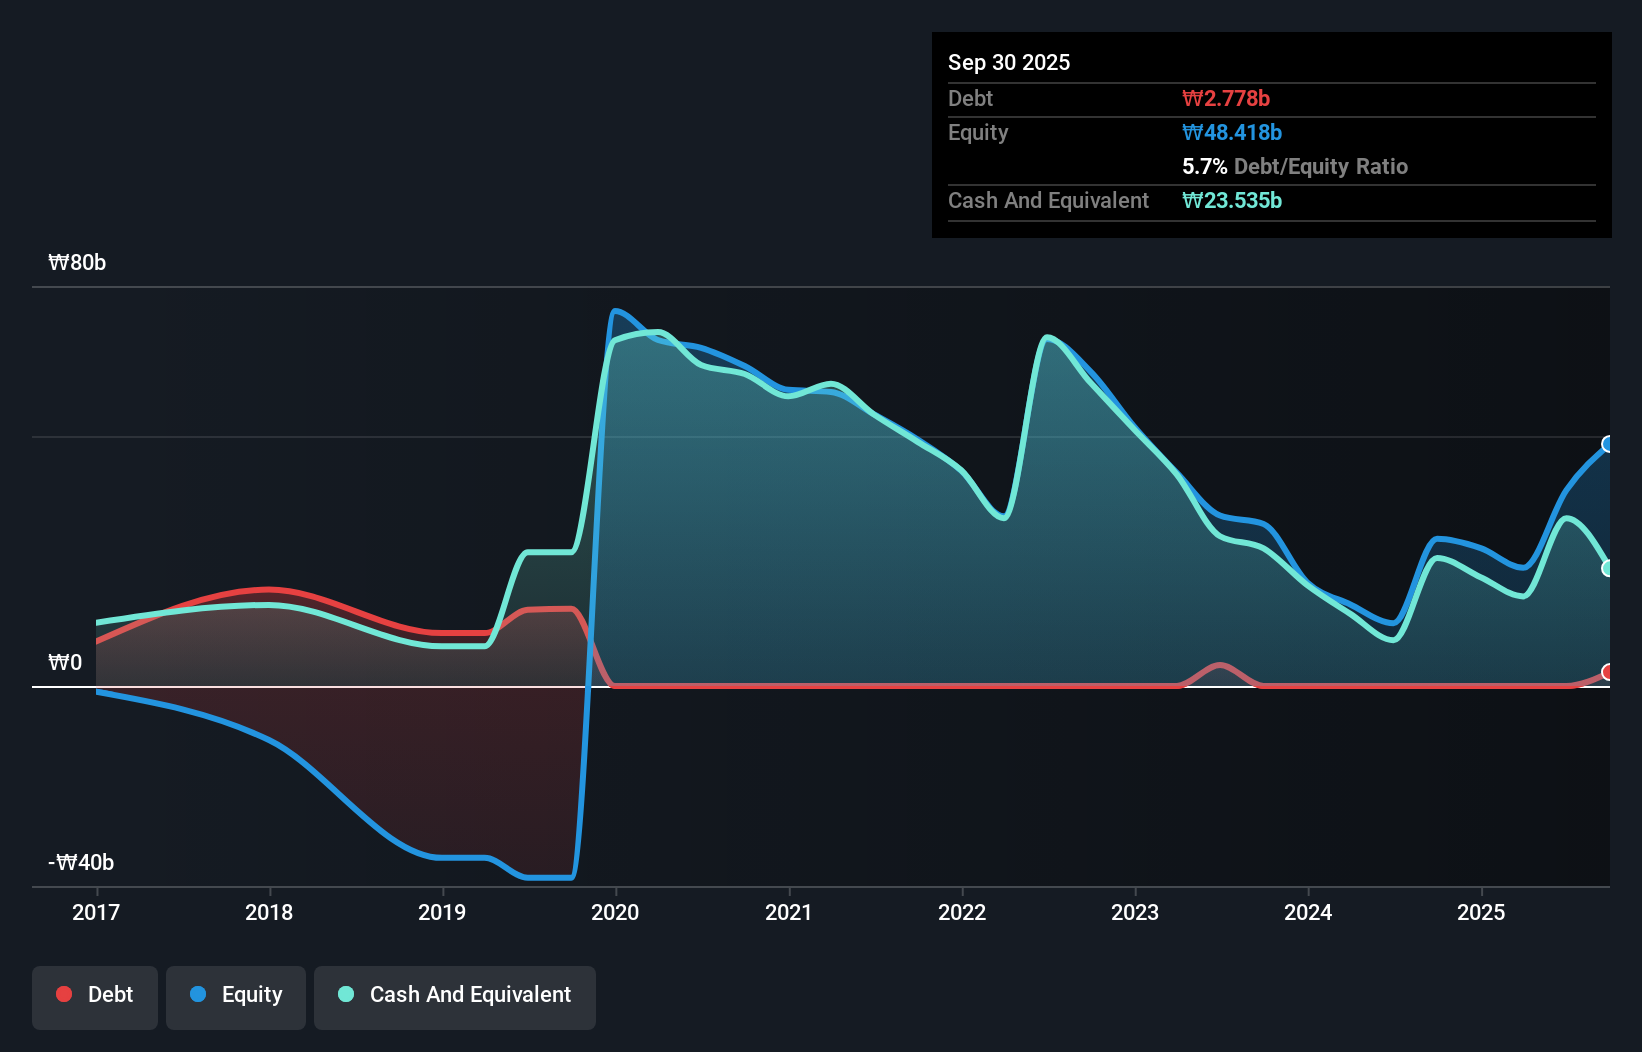Toggle the Equity series visibility
Viewport: 1642px width, 1052px height.
pos(235,996)
